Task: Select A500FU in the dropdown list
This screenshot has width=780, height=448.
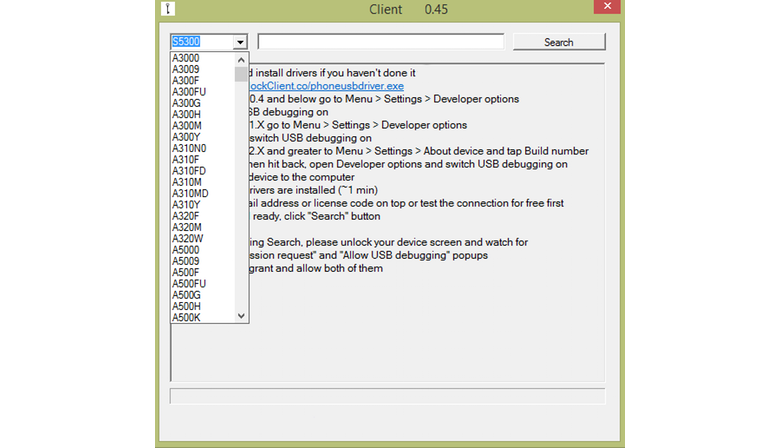Action: pos(189,283)
